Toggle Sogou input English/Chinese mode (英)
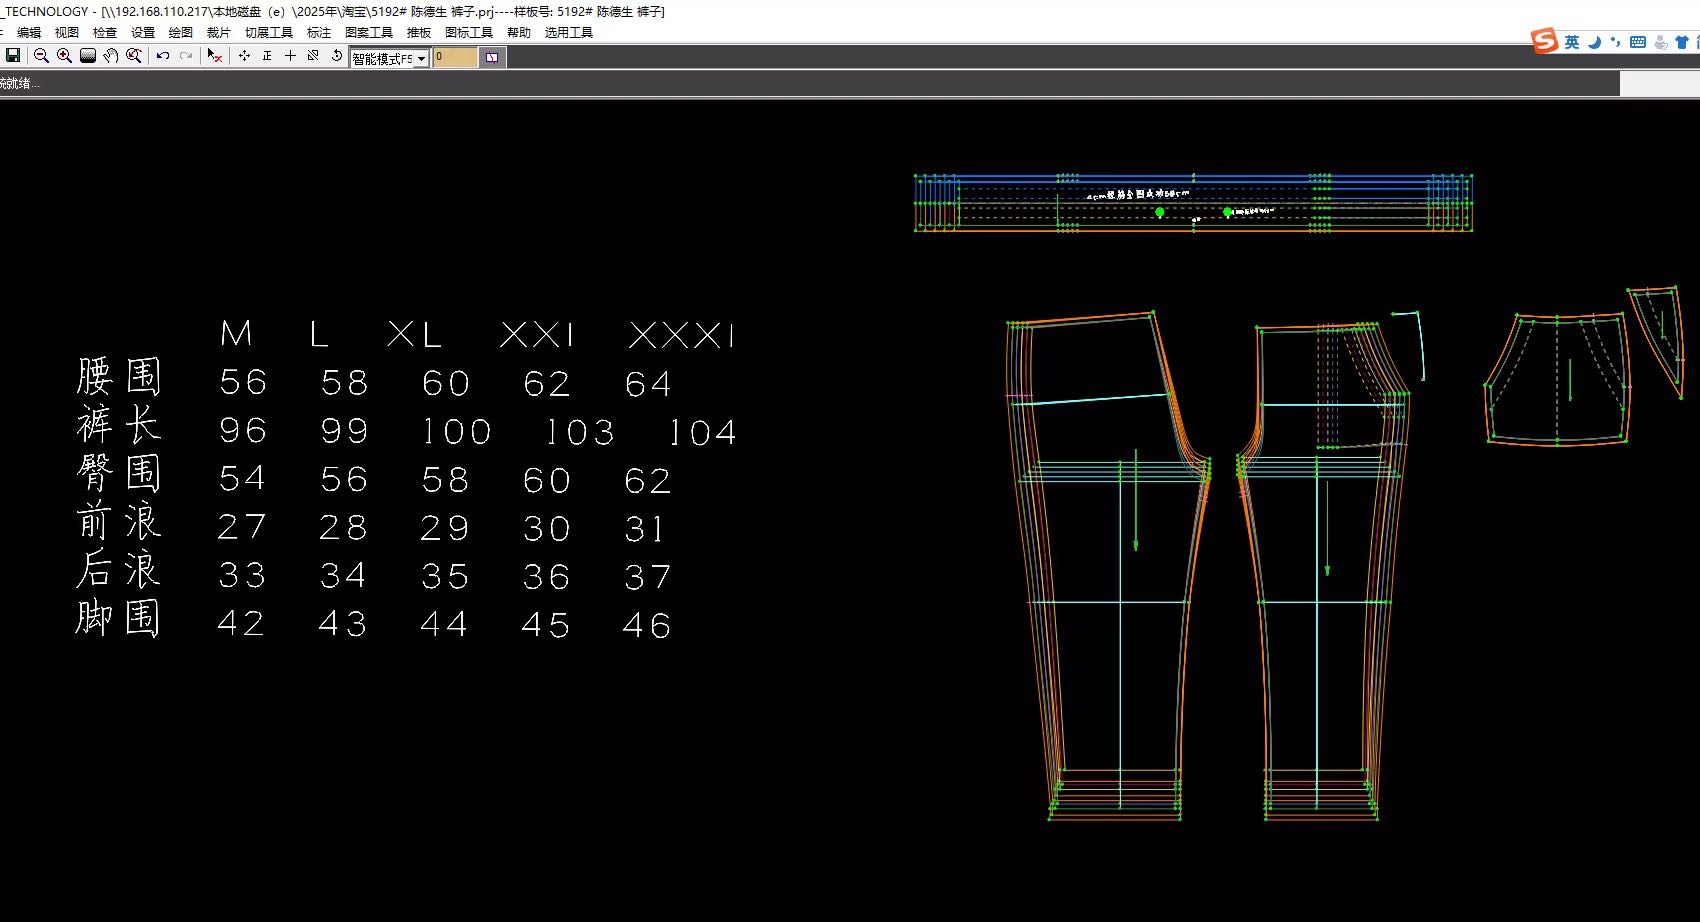Screen dimensions: 1700x922 click(x=1572, y=42)
